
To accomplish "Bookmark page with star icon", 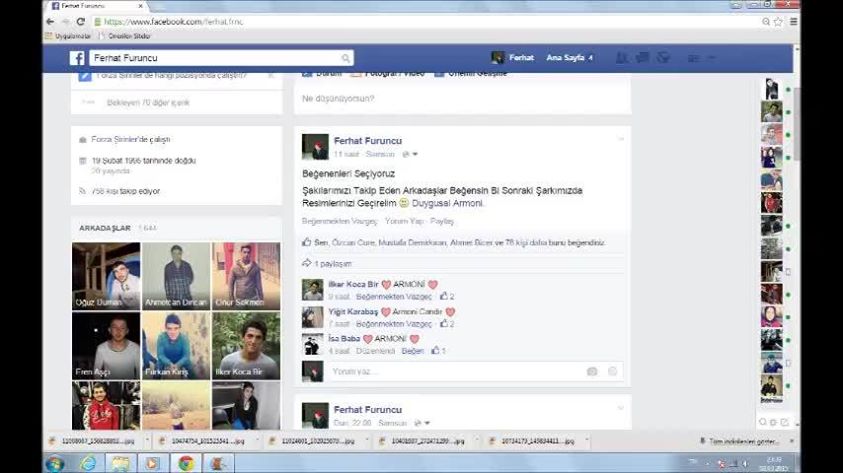I will coord(778,22).
